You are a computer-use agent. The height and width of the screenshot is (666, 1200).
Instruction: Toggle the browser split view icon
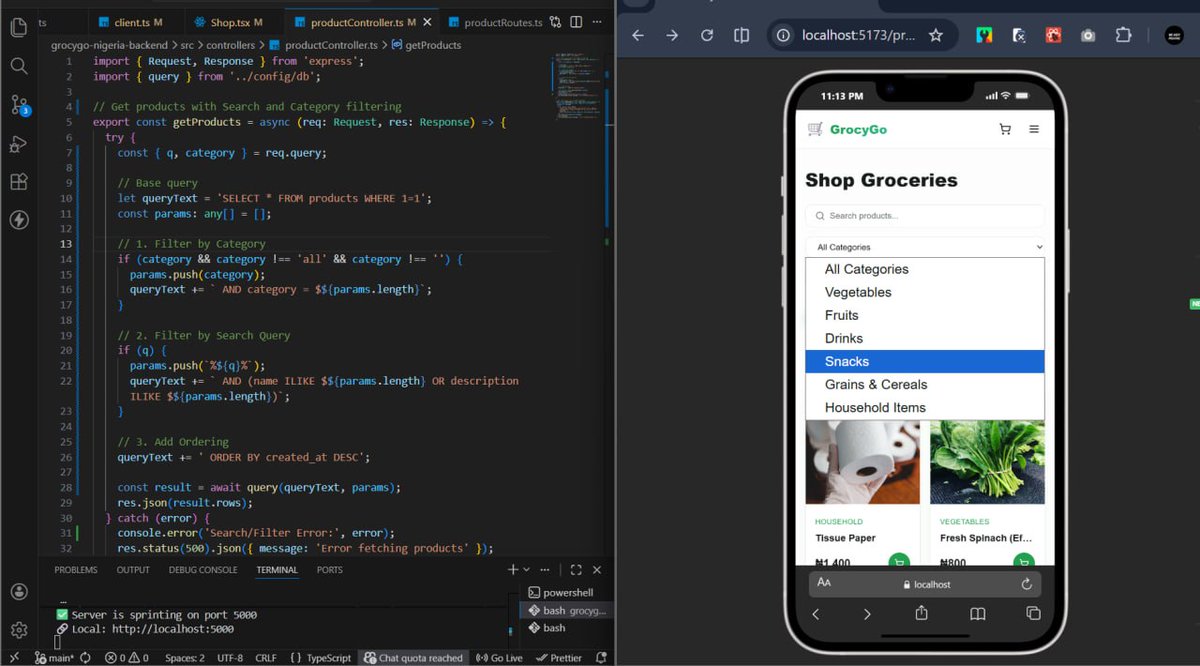tap(741, 35)
